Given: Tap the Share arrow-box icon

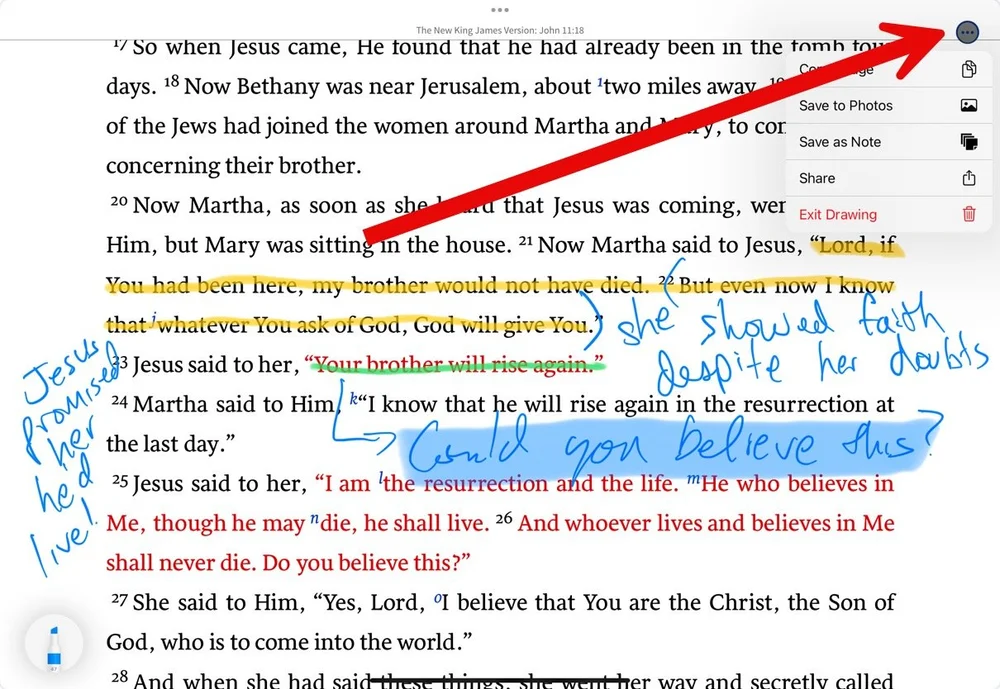Looking at the screenshot, I should [969, 178].
